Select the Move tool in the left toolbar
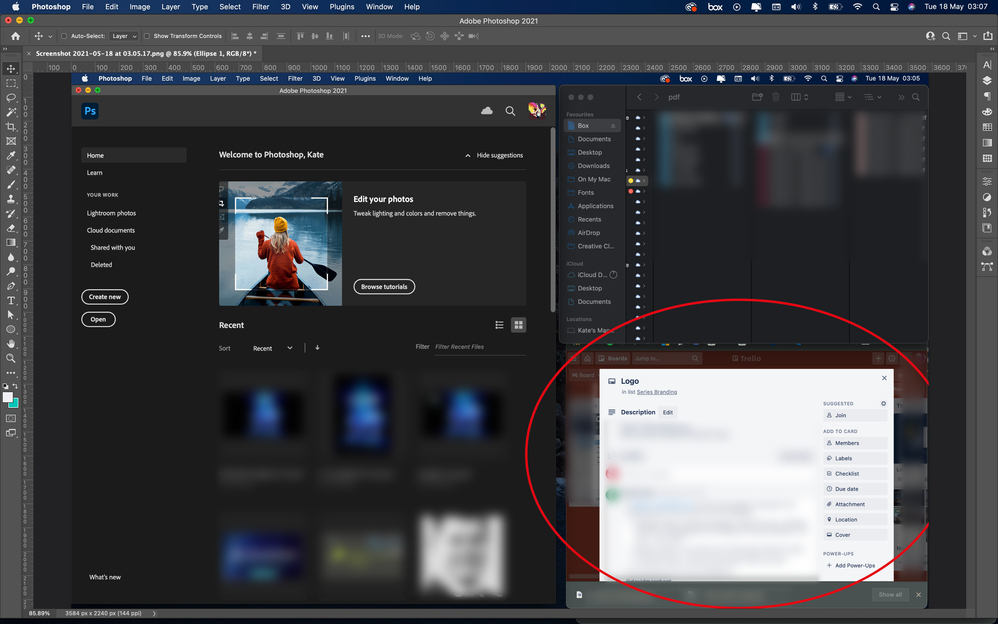This screenshot has width=998, height=624. click(11, 69)
